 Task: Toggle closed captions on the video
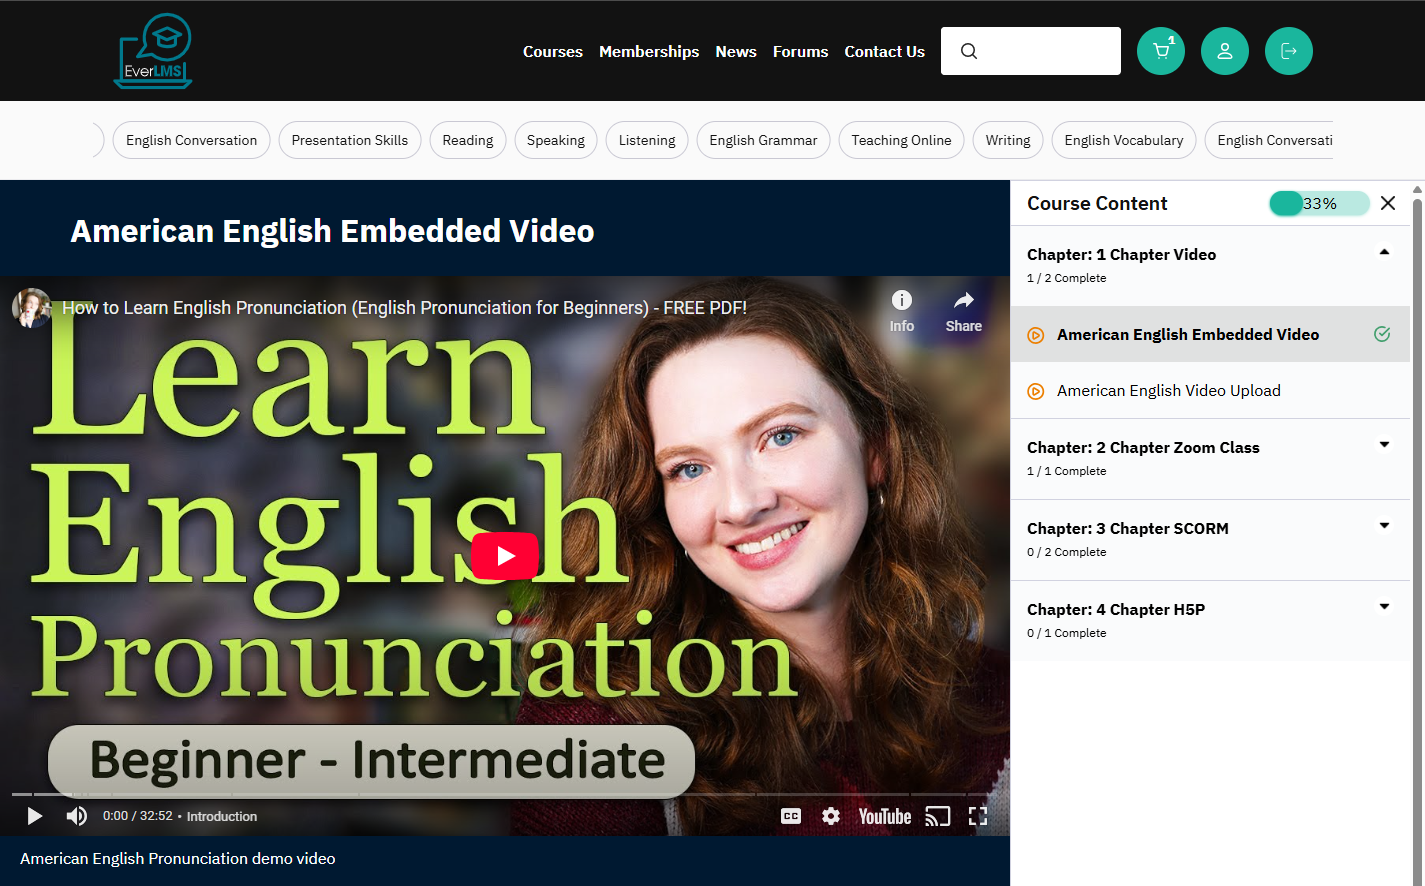(x=790, y=816)
